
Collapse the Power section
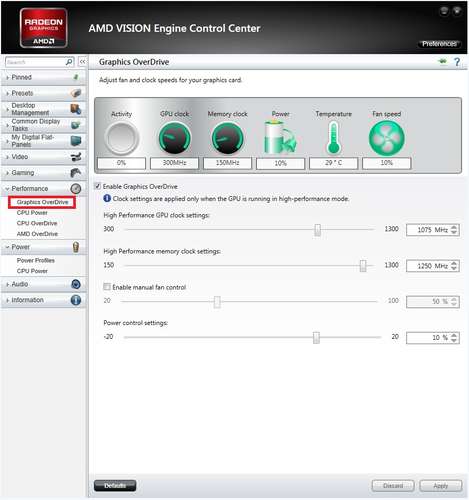tap(7, 247)
